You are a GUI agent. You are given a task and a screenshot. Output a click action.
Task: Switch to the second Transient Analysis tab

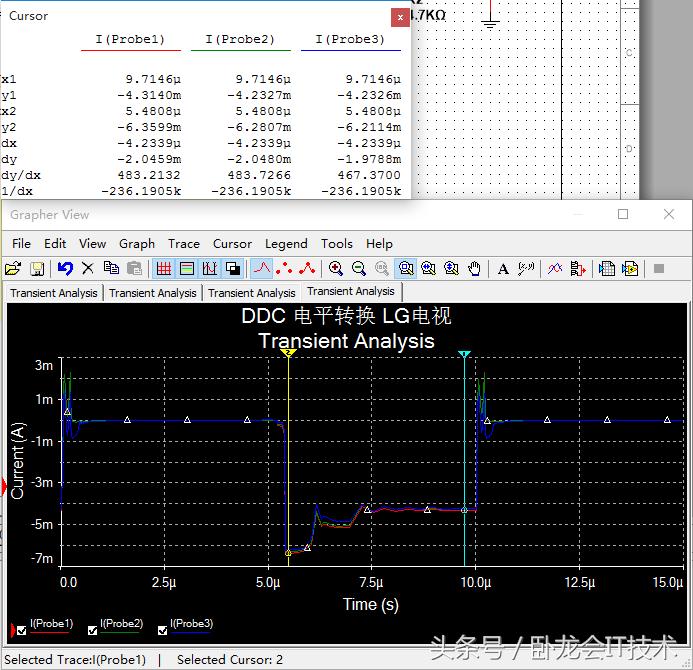point(152,293)
